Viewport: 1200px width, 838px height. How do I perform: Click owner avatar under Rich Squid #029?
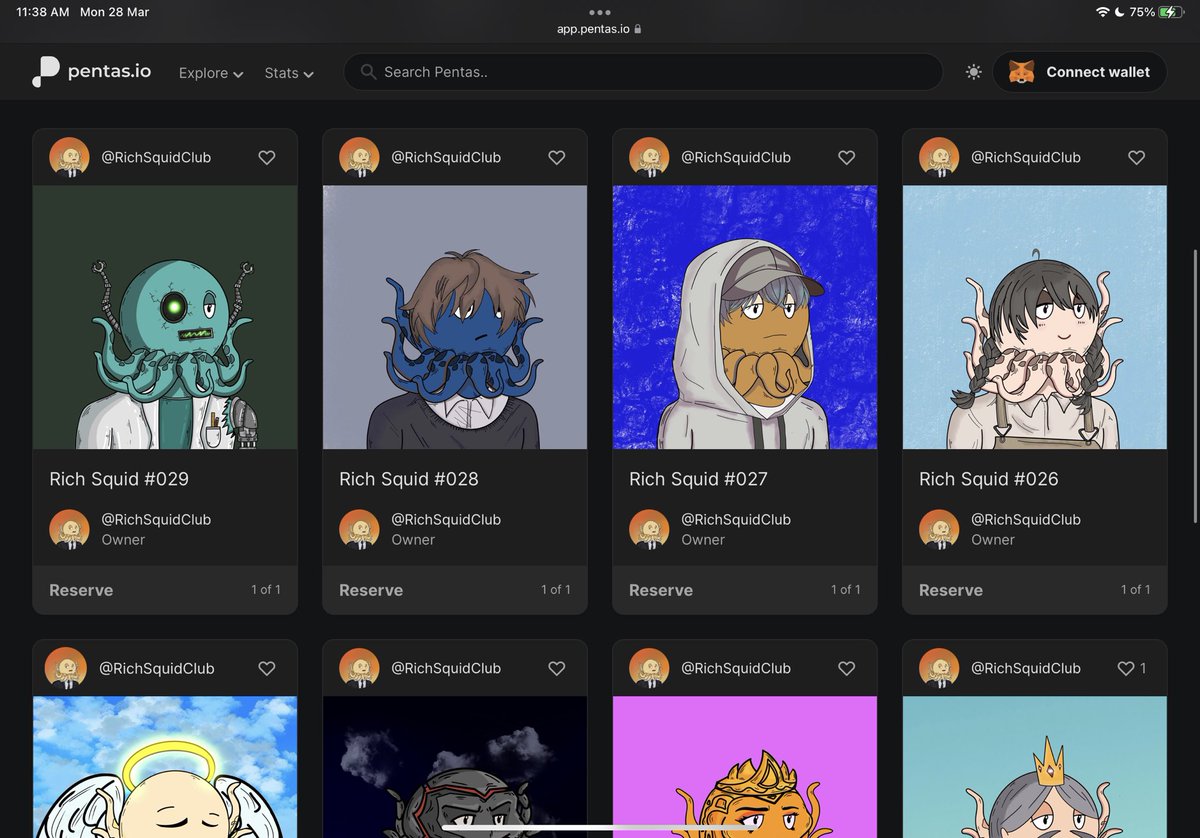tap(69, 529)
